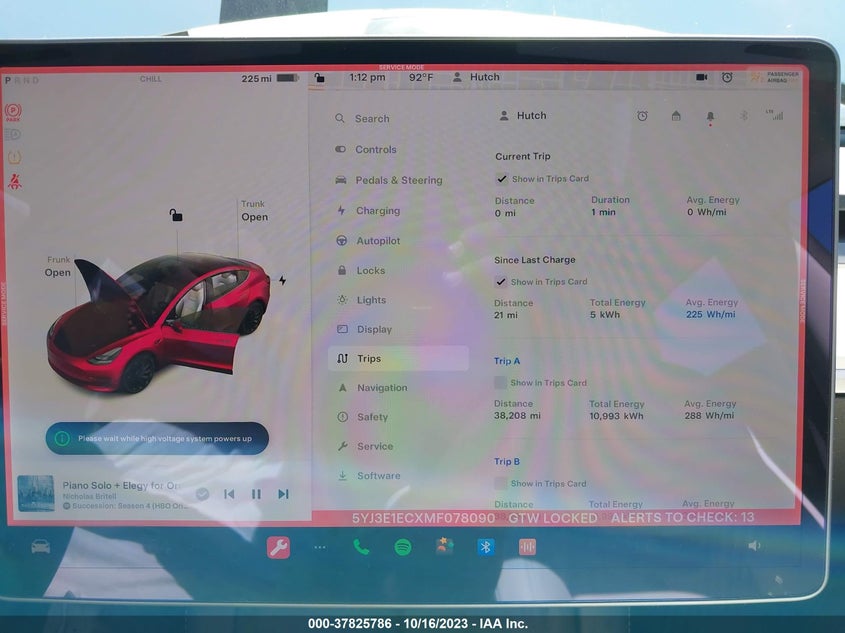Check Trip A Show in Trips Card
Image resolution: width=845 pixels, height=633 pixels.
tap(500, 382)
